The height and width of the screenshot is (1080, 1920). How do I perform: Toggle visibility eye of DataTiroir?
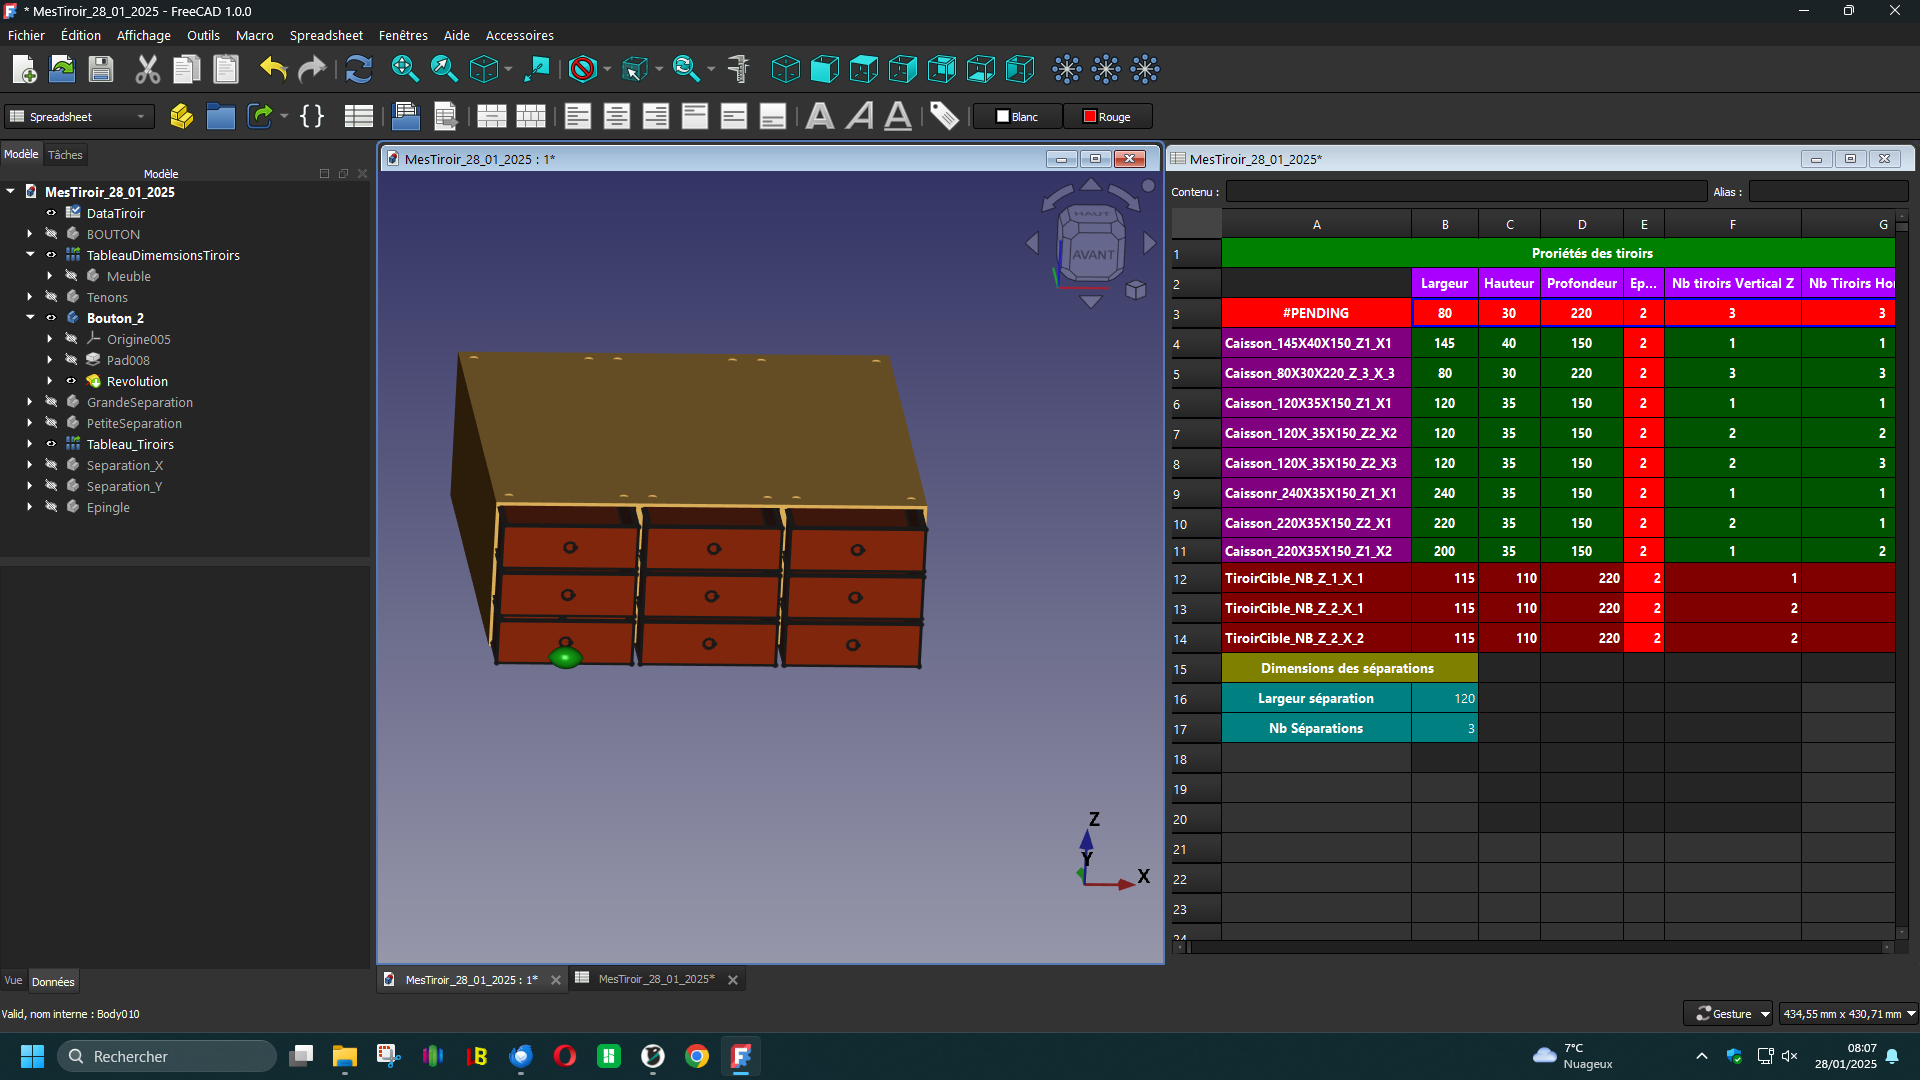pos(51,213)
